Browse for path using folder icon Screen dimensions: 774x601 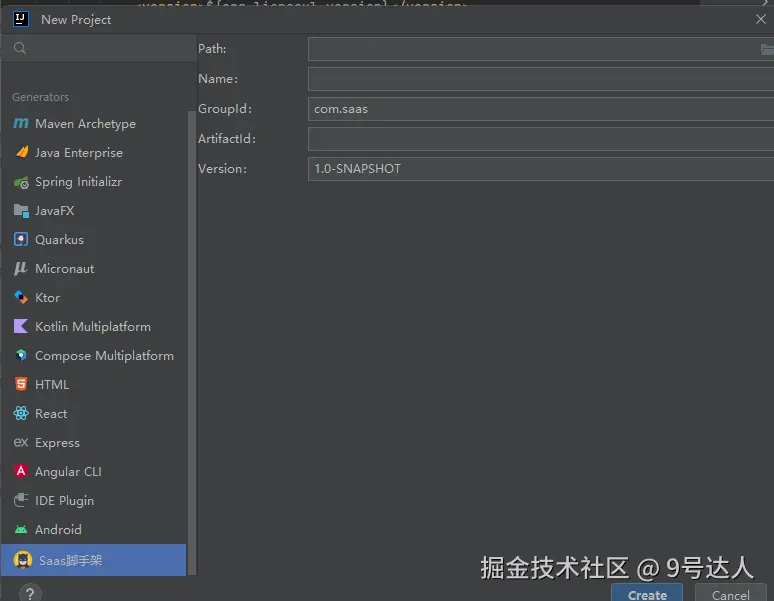[x=767, y=49]
